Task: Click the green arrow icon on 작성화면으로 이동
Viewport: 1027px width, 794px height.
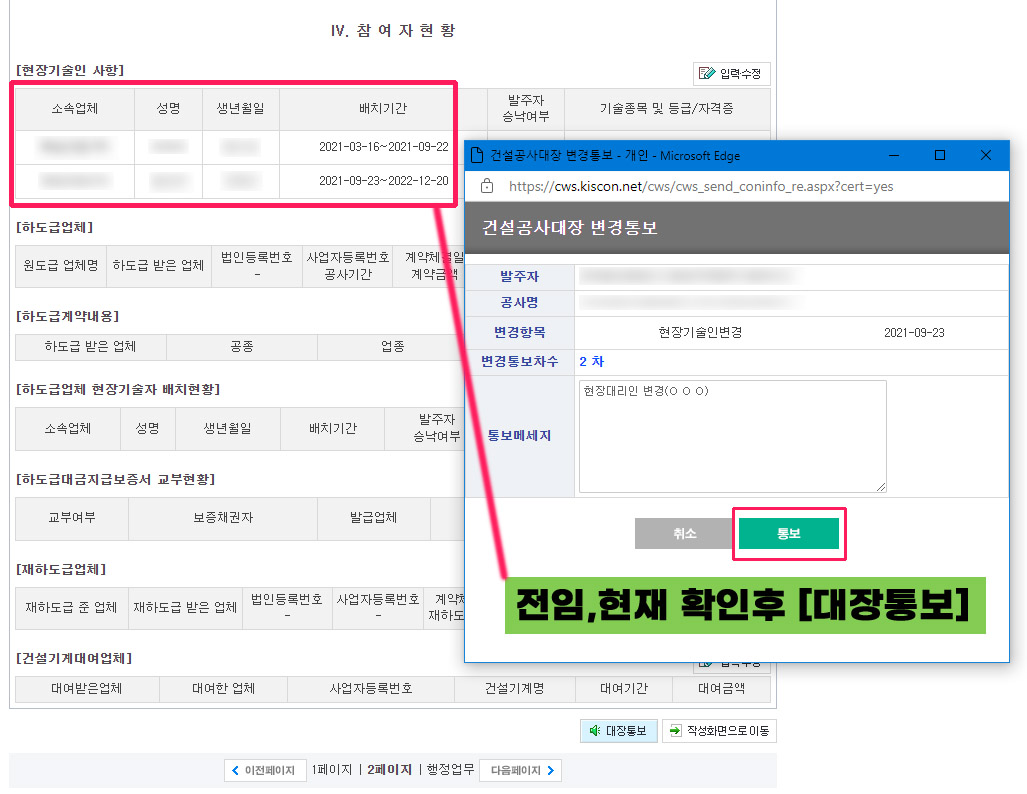Action: (676, 730)
